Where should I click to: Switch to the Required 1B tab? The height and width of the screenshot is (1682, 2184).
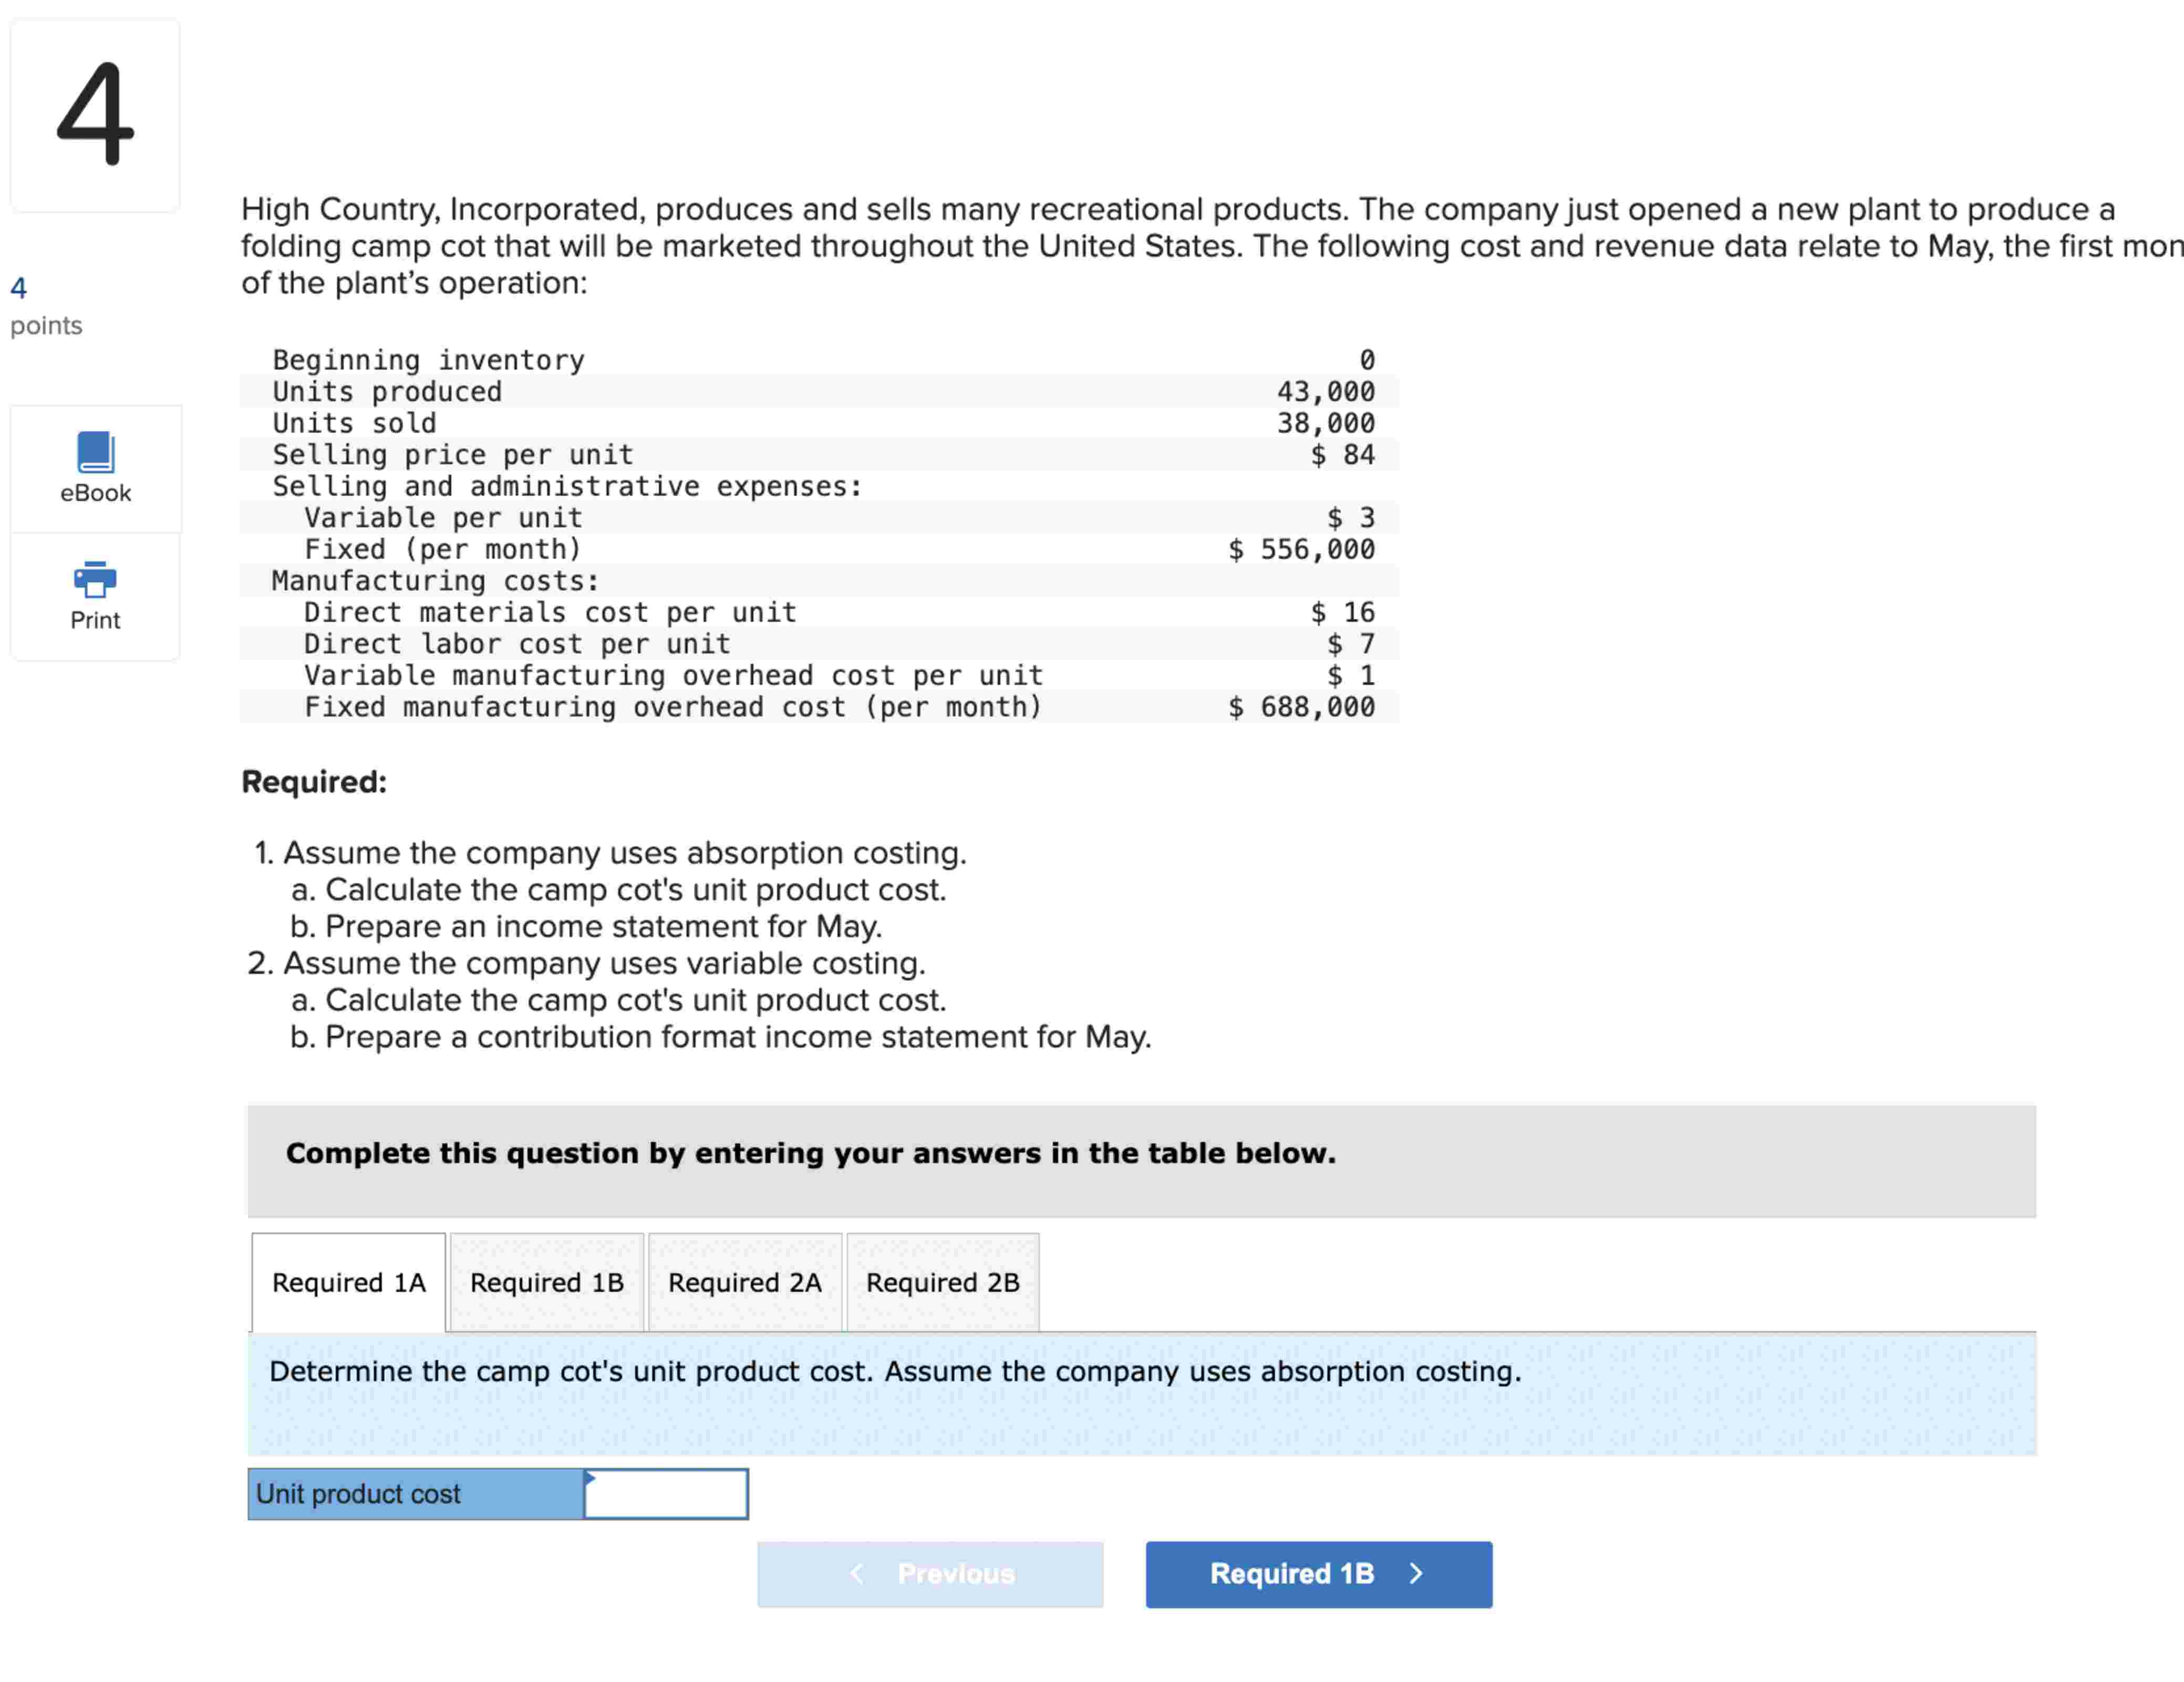coord(546,1282)
